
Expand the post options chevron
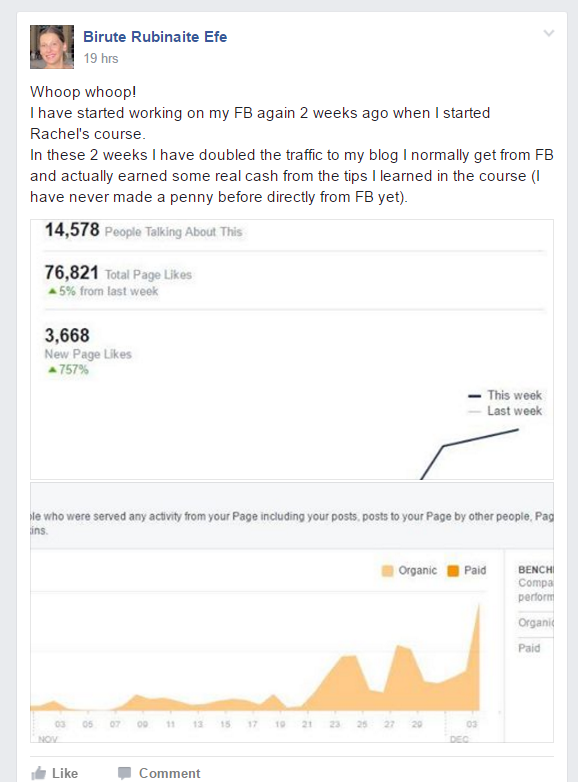click(x=549, y=33)
